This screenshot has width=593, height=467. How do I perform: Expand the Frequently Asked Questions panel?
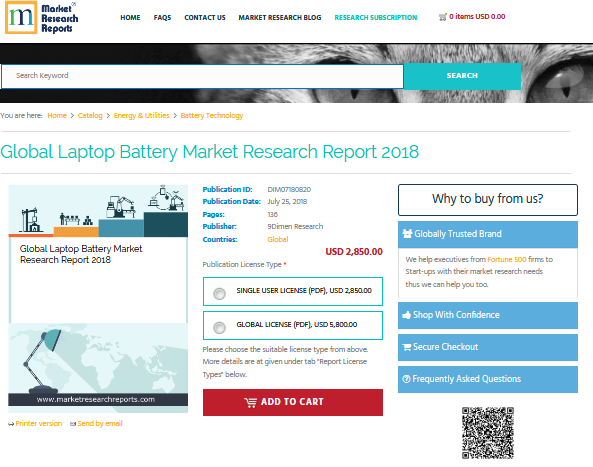point(488,379)
